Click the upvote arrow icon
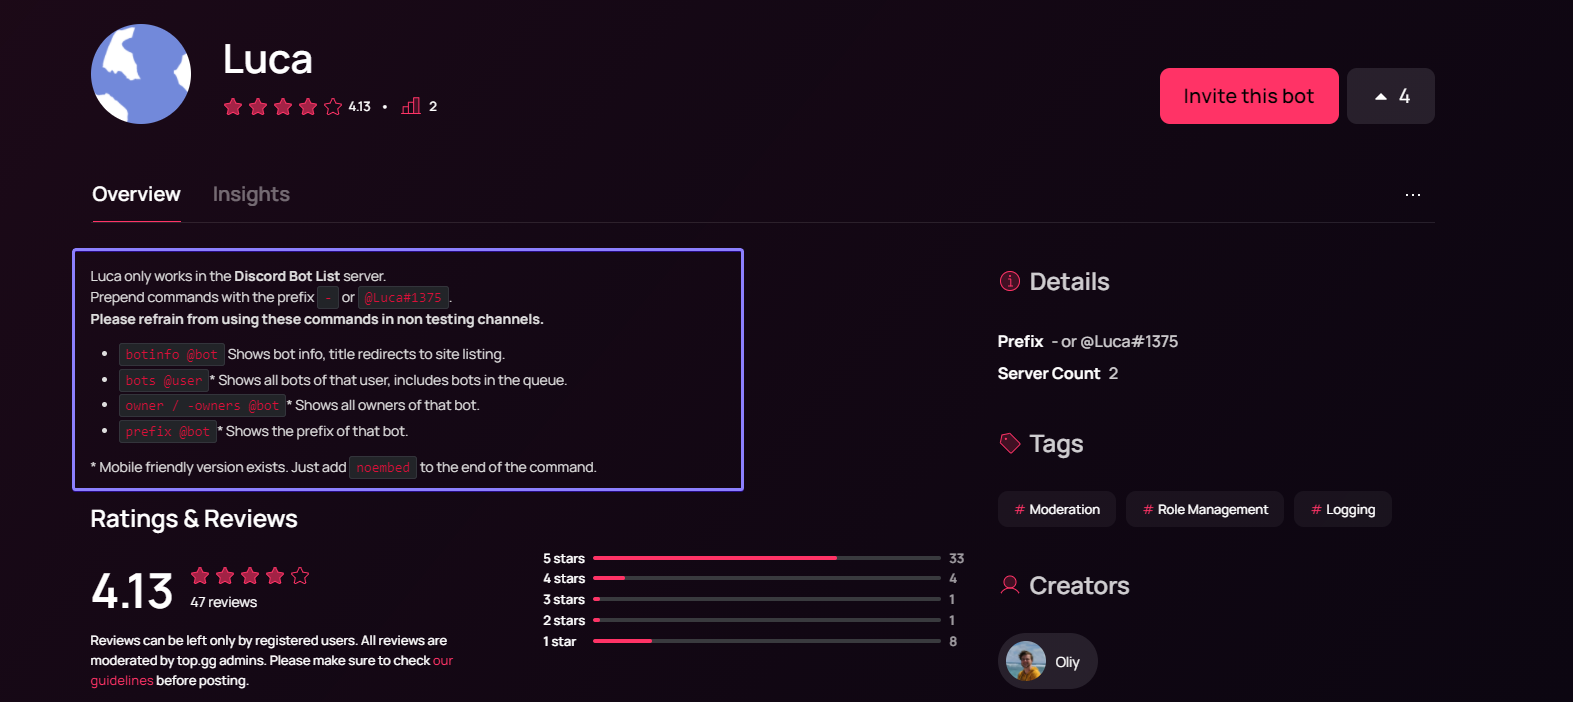1573x702 pixels. [x=1381, y=96]
